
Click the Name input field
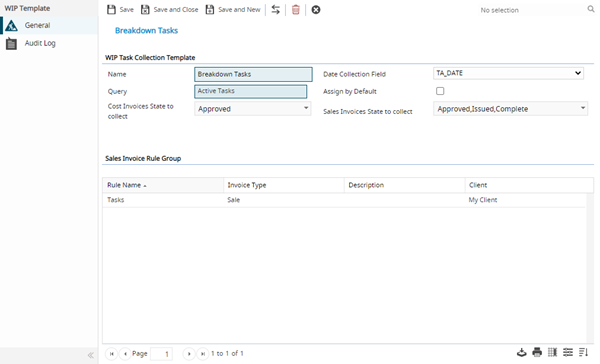point(253,74)
